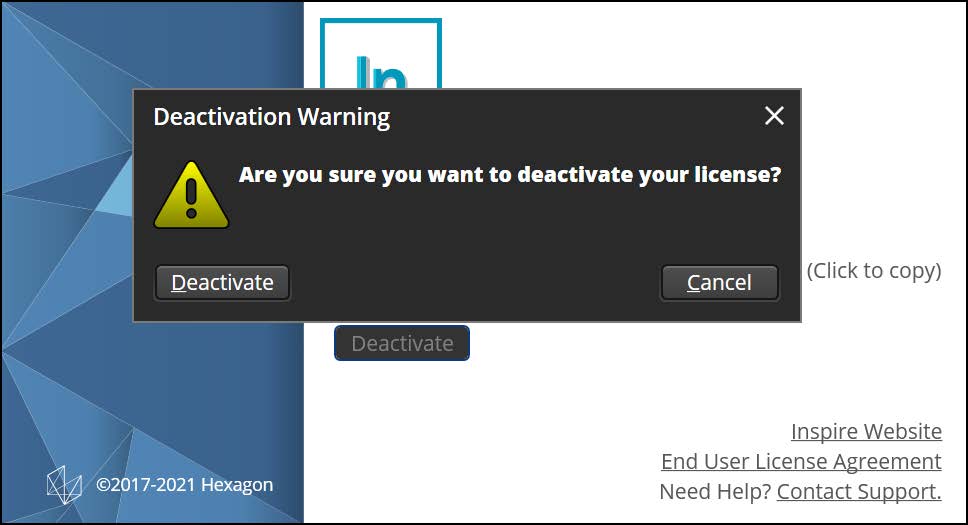Cancel the deactivation warning
This screenshot has width=968, height=525.
[719, 283]
